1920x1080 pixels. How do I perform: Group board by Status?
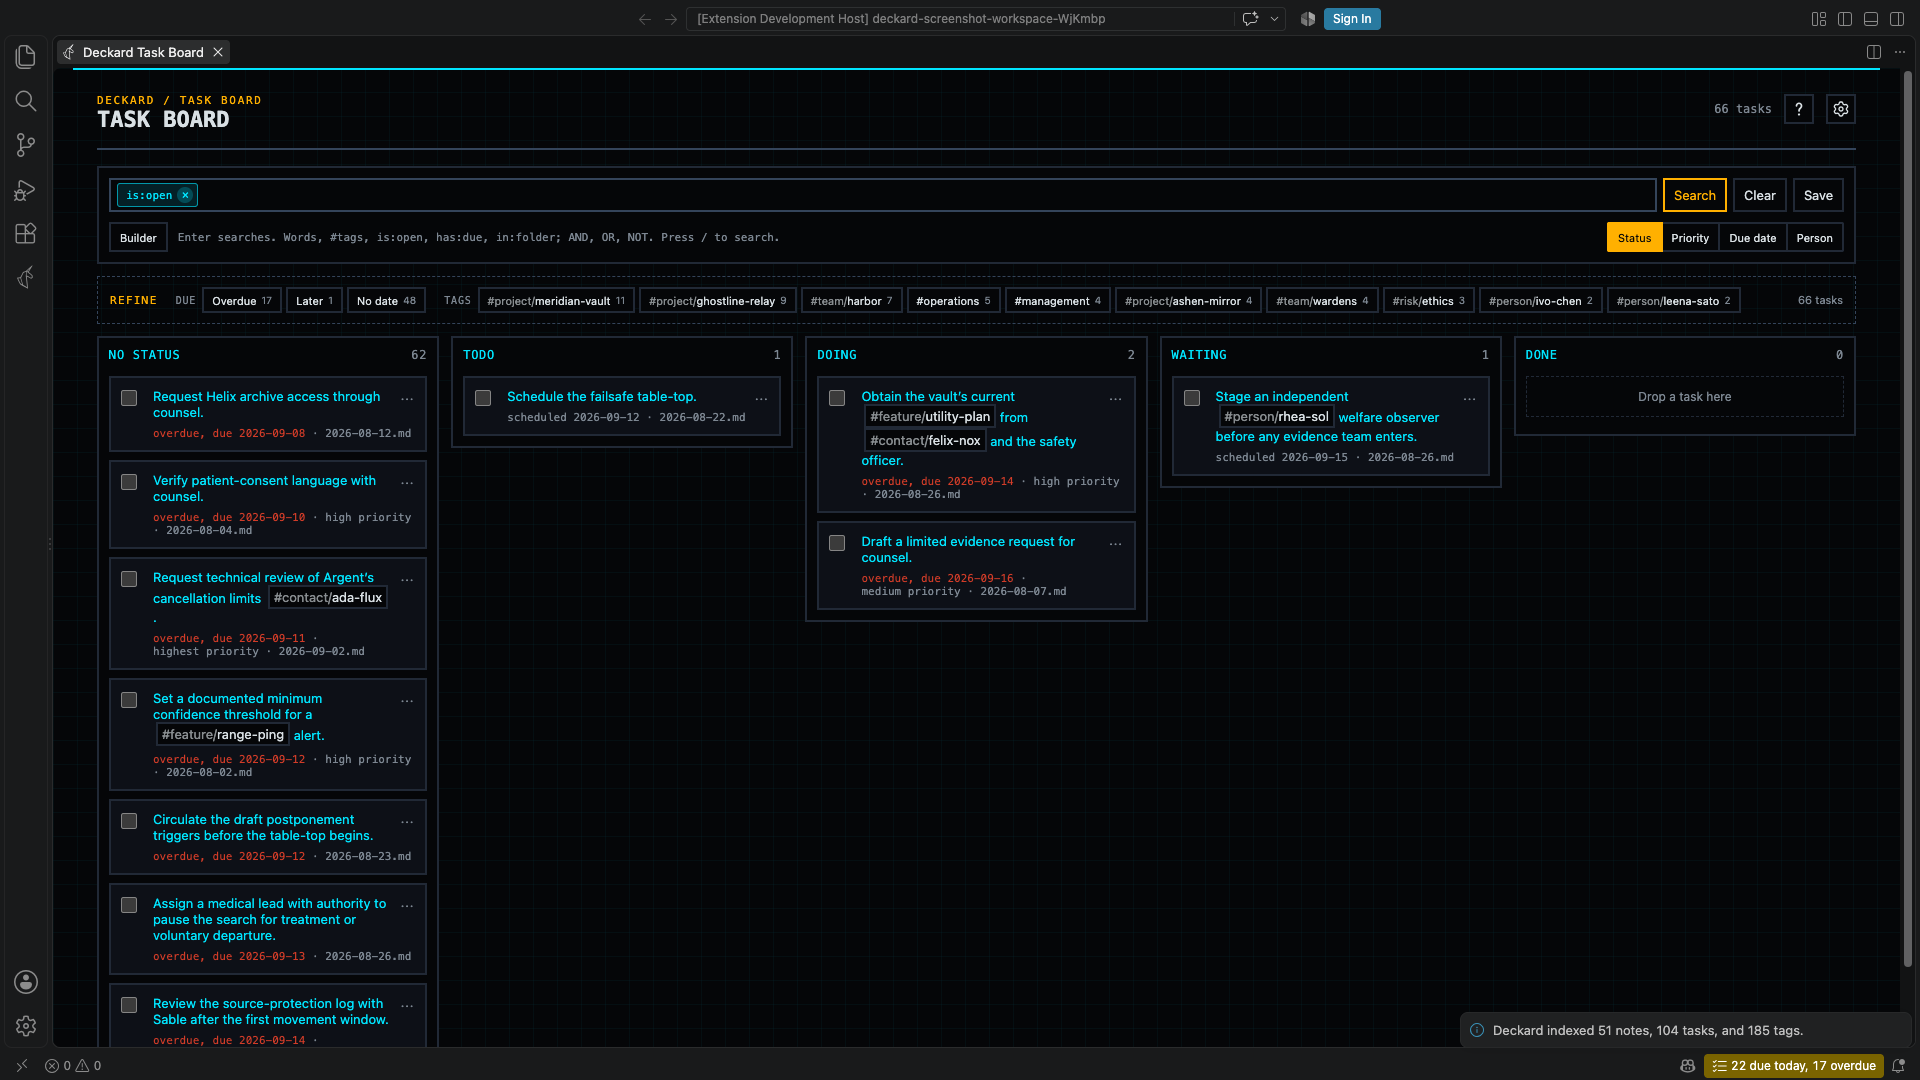click(x=1634, y=238)
